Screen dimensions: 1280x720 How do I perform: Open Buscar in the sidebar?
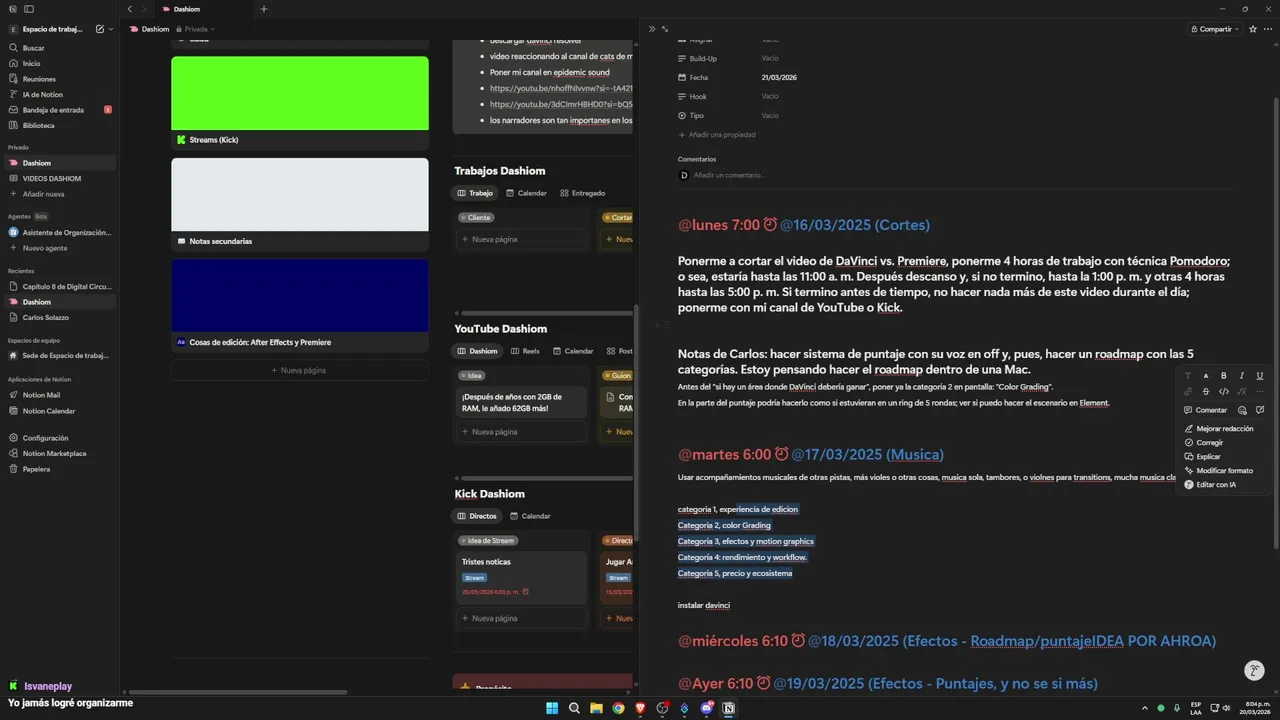pyautogui.click(x=60, y=48)
